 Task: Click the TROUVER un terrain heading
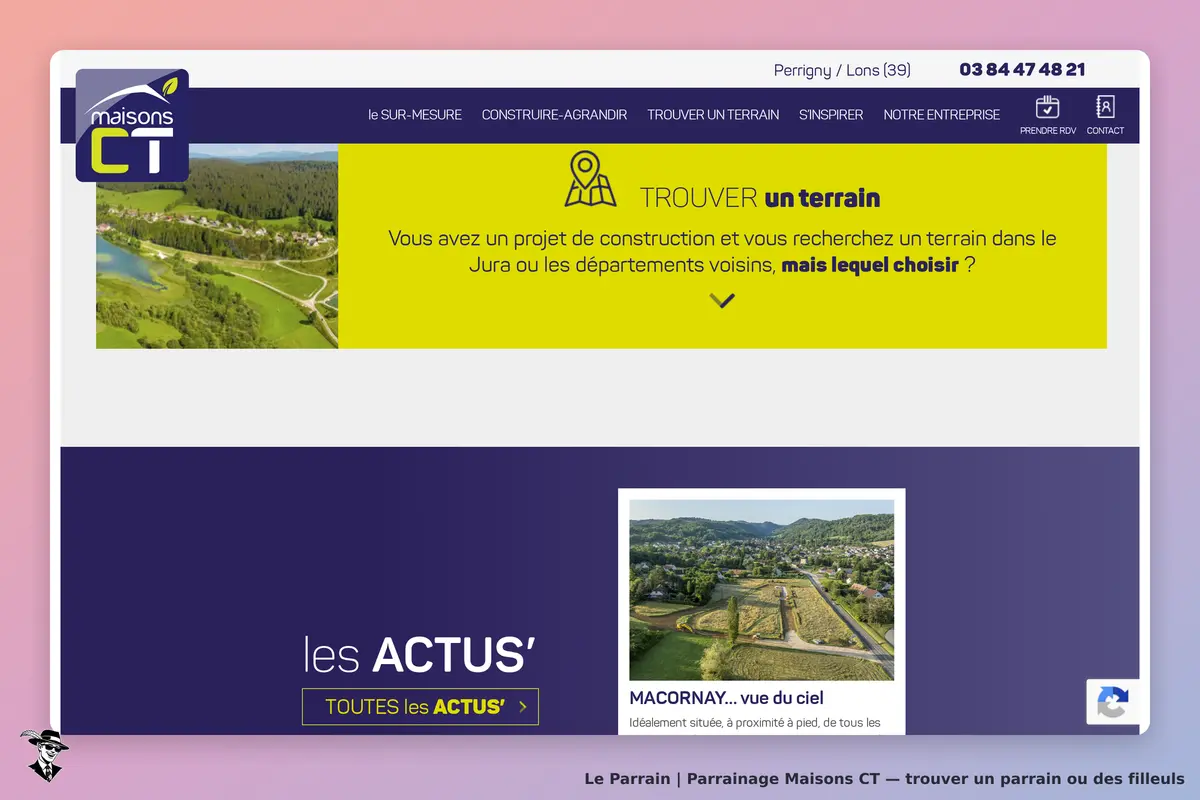click(x=760, y=198)
